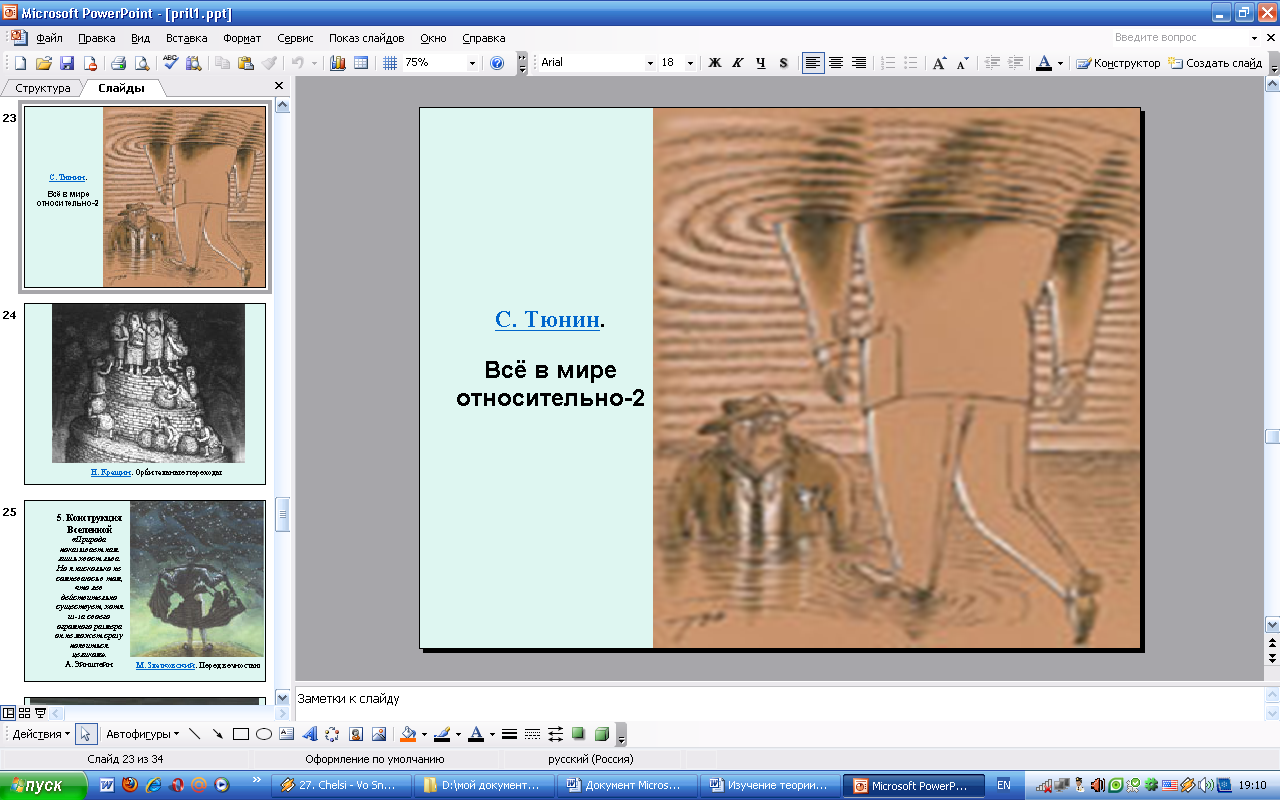This screenshot has height=800, width=1280.
Task: Switch to the Изучение теории taskbar window
Action: [x=770, y=786]
